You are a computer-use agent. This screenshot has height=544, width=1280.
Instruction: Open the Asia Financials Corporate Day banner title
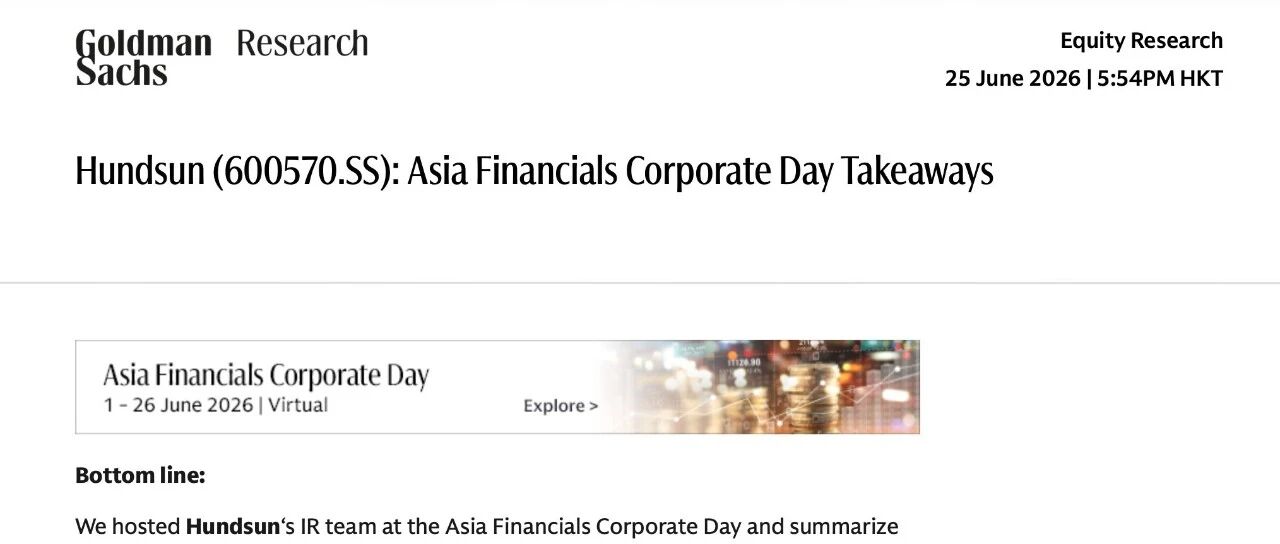[266, 376]
